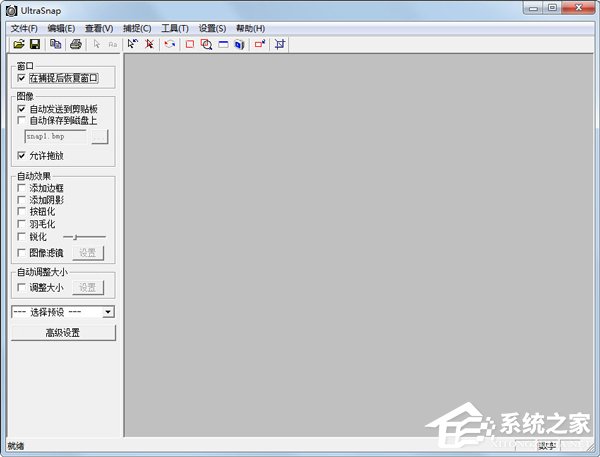The height and width of the screenshot is (457, 600).
Task: Click the window capture icon
Action: click(223, 44)
